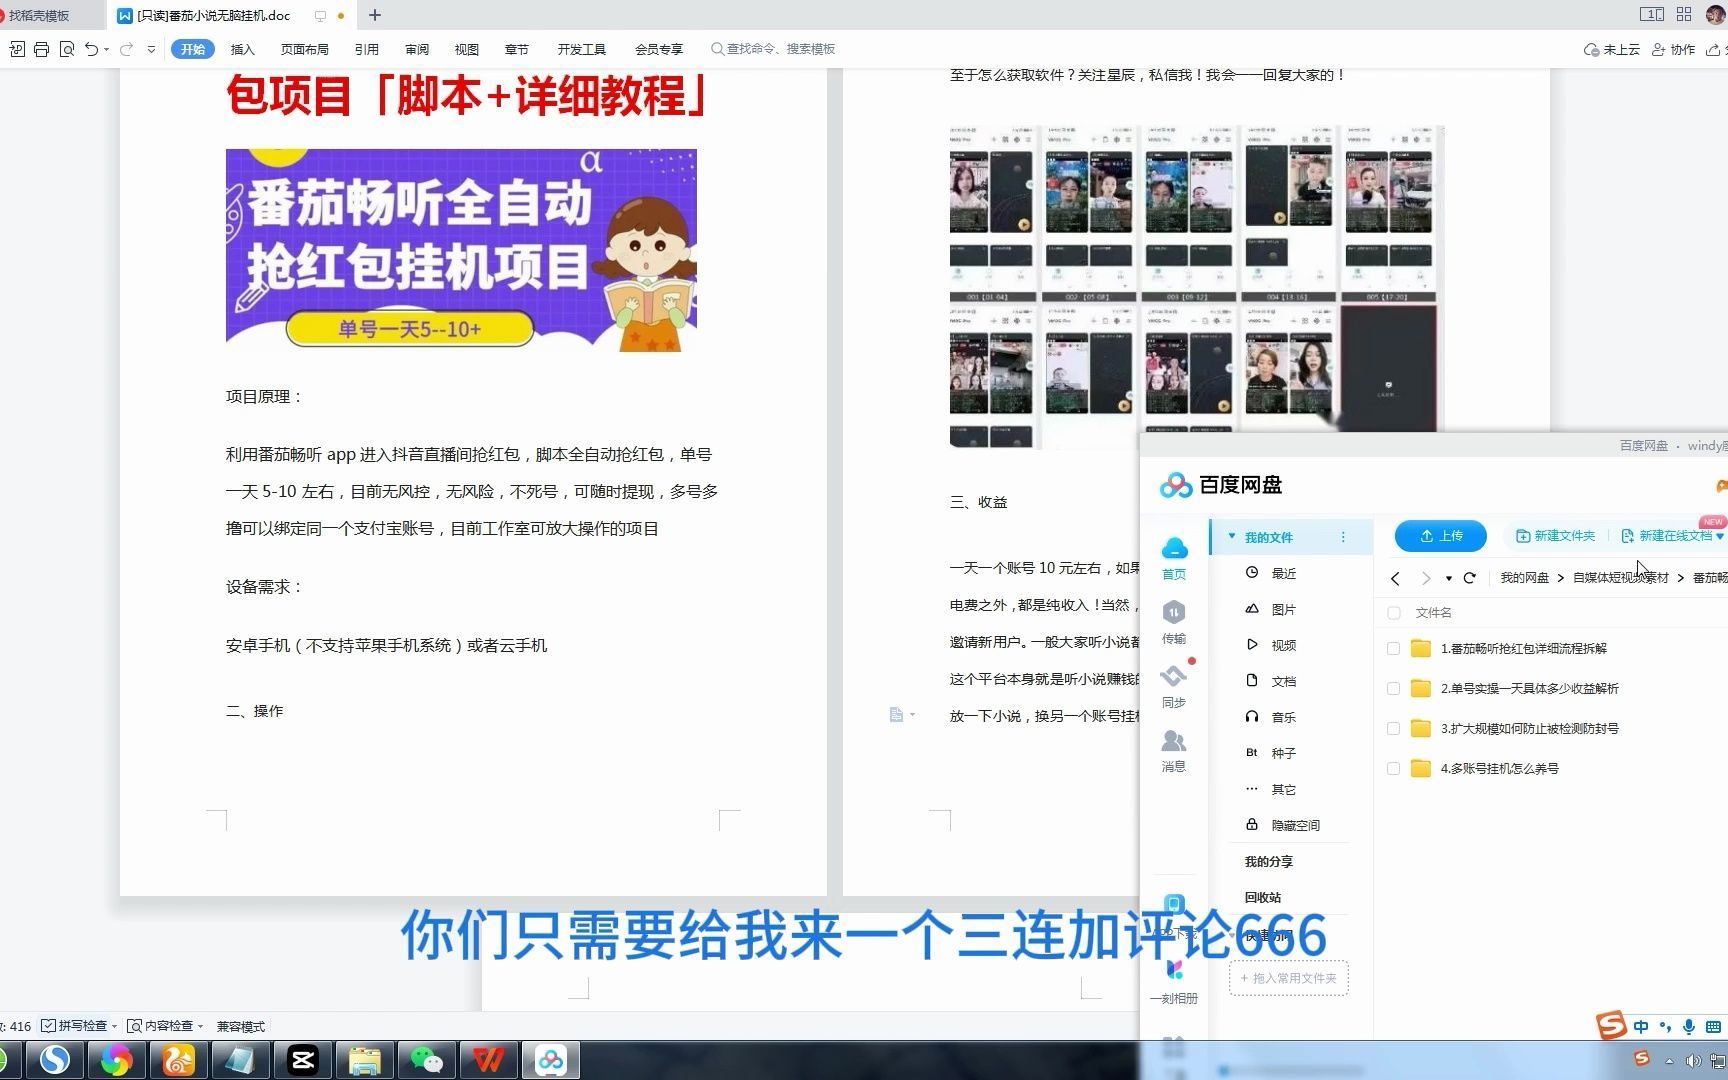Open the 开发工具 ribbon tab
Screen dimensions: 1728x1080
[x=581, y=49]
